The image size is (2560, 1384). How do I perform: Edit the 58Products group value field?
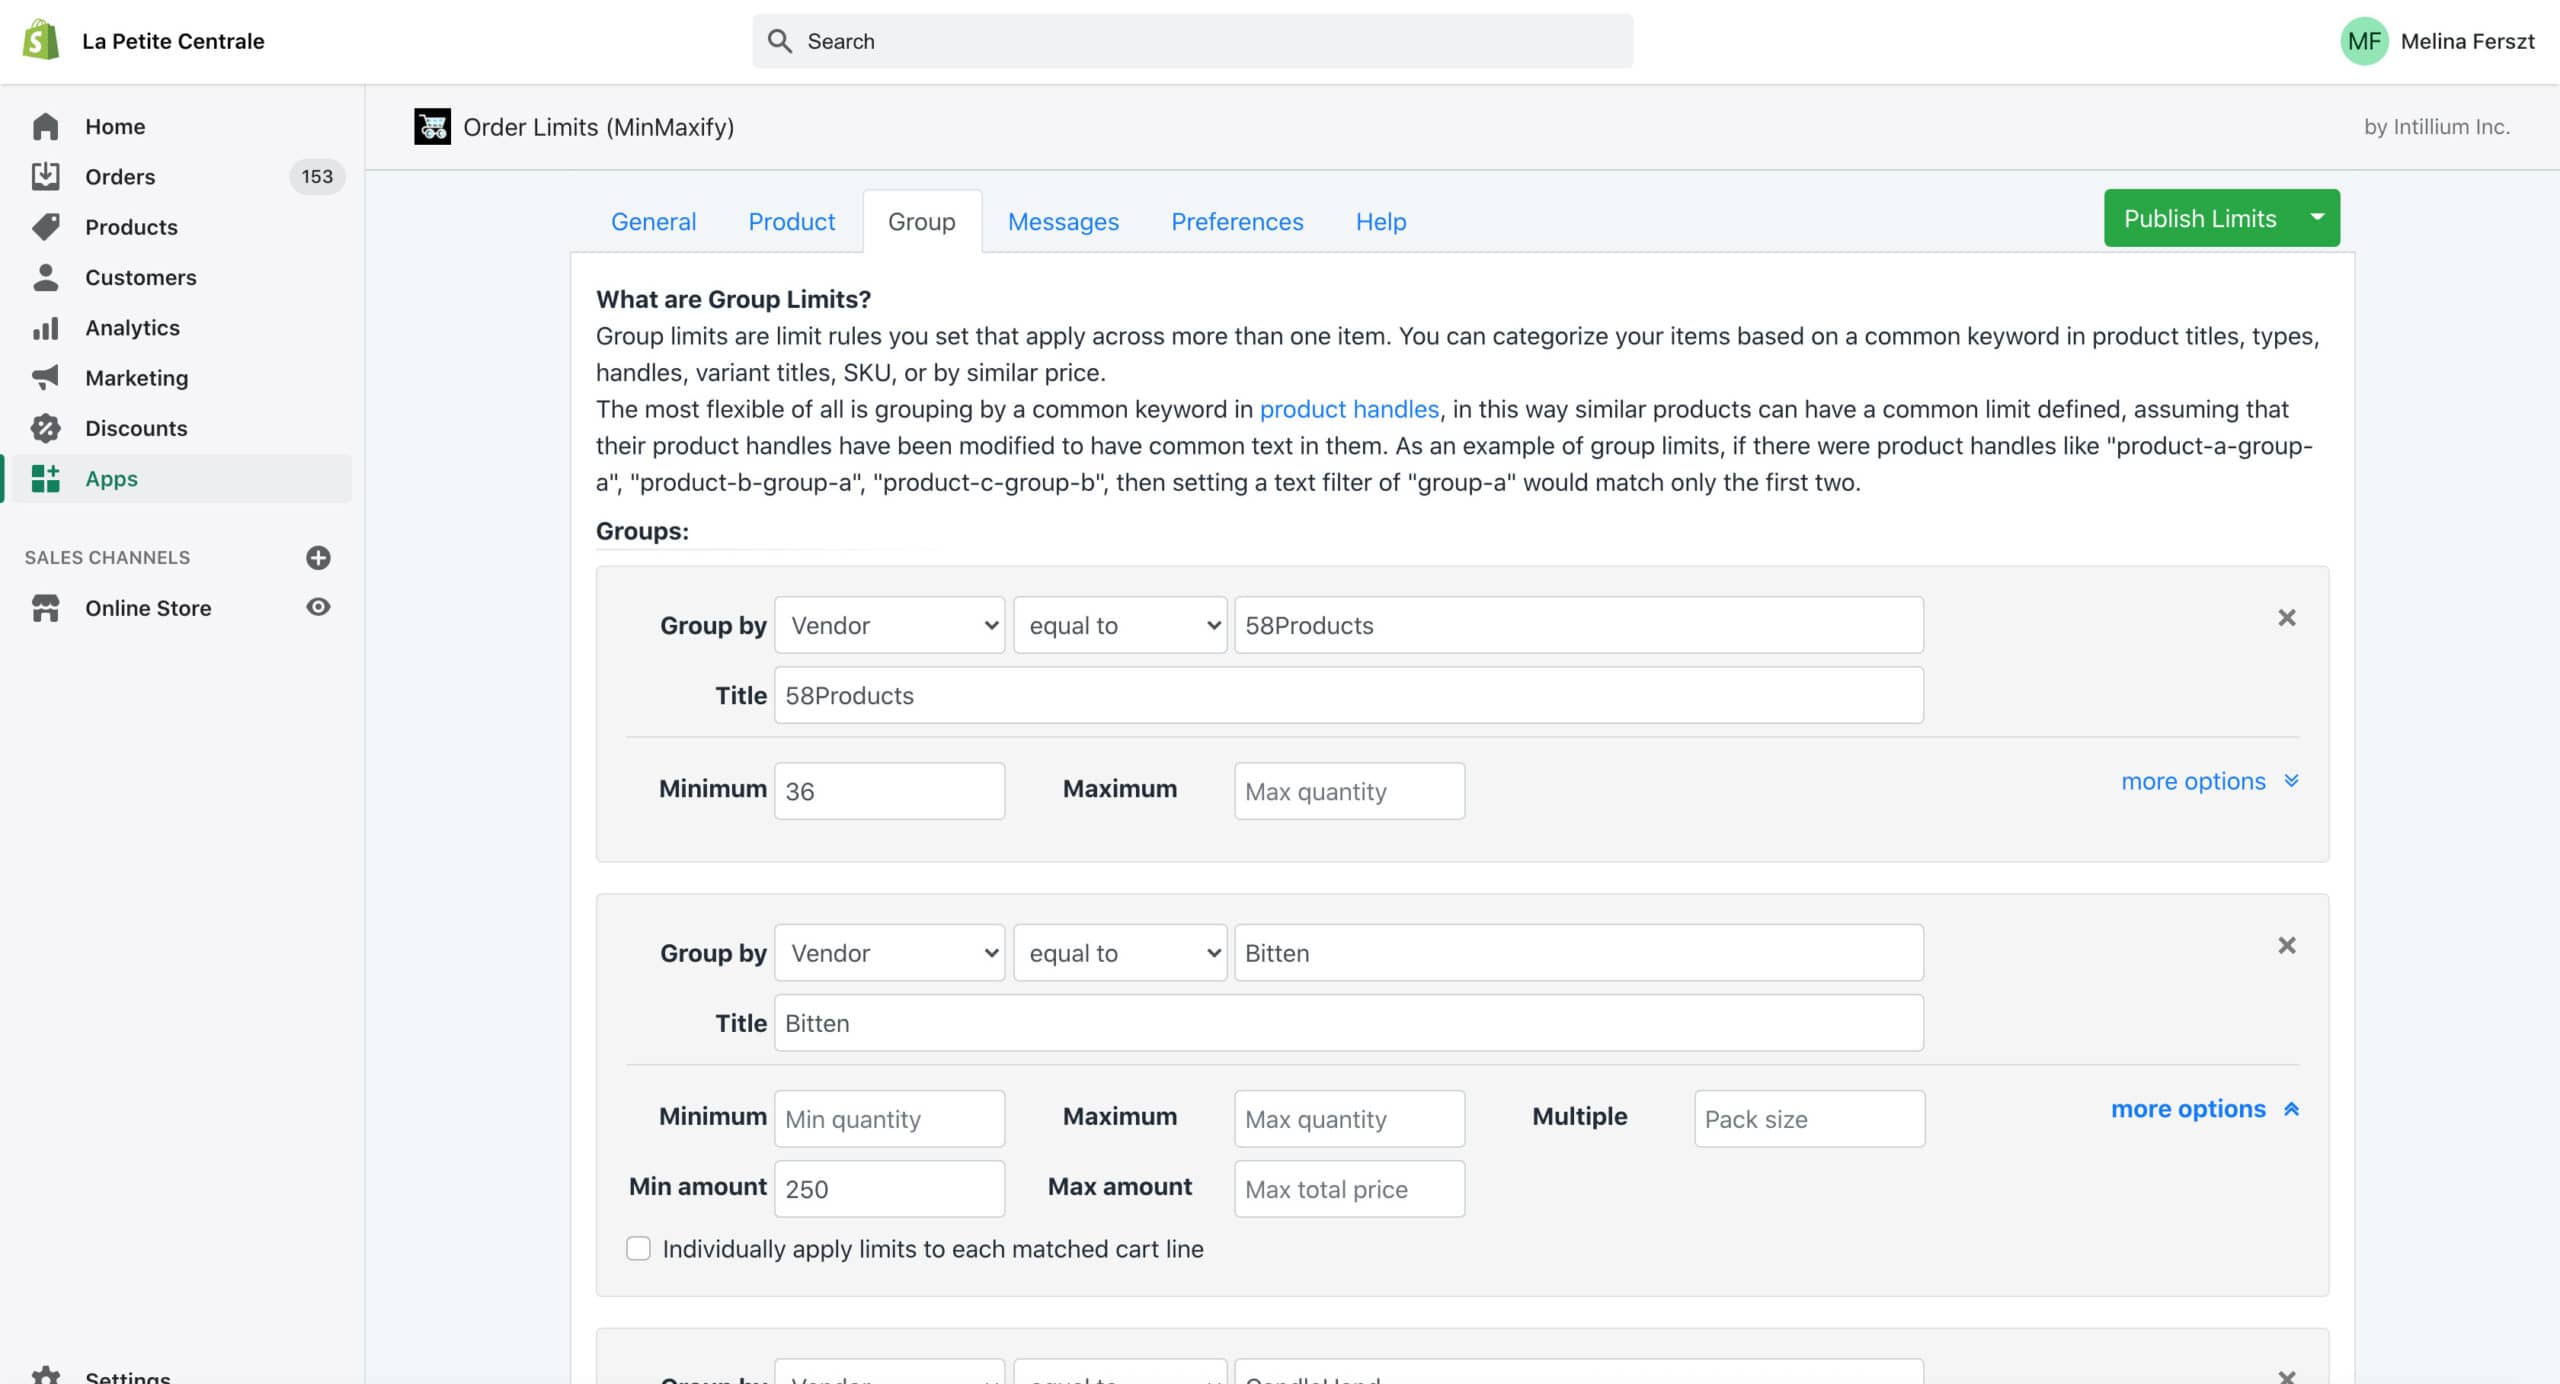(1578, 625)
